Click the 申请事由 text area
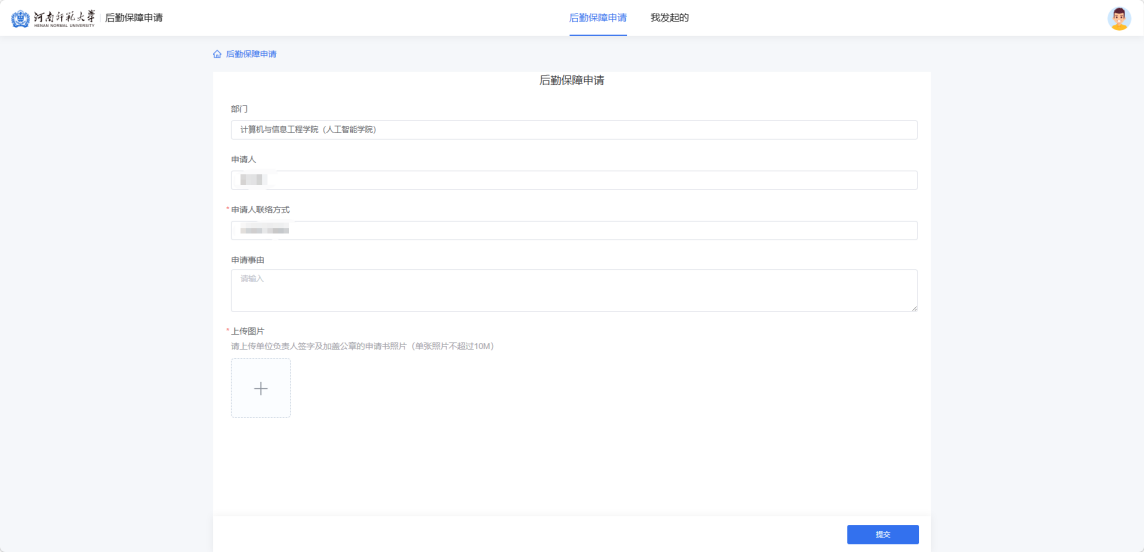Image resolution: width=1144 pixels, height=552 pixels. pyautogui.click(x=574, y=290)
